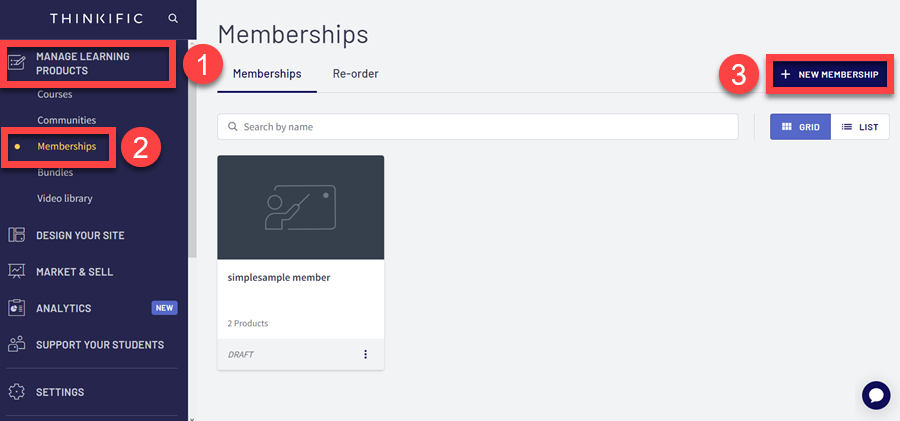Click the Search by name field
This screenshot has height=421, width=900.
coord(478,127)
